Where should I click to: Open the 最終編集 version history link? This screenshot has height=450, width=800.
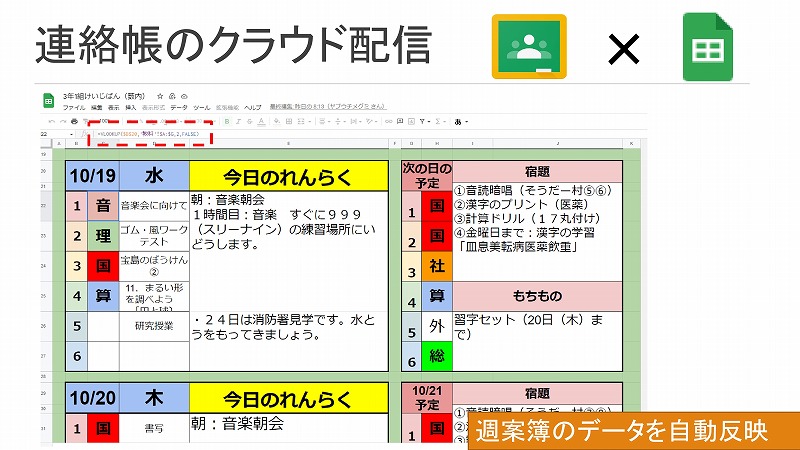point(328,107)
